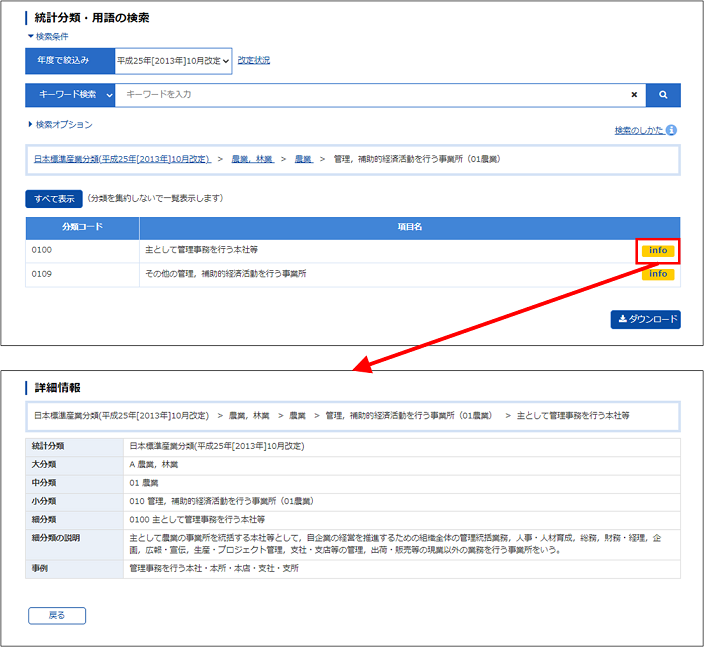704x647 pixels.
Task: Click the すべて表示 button
Action: tap(54, 199)
